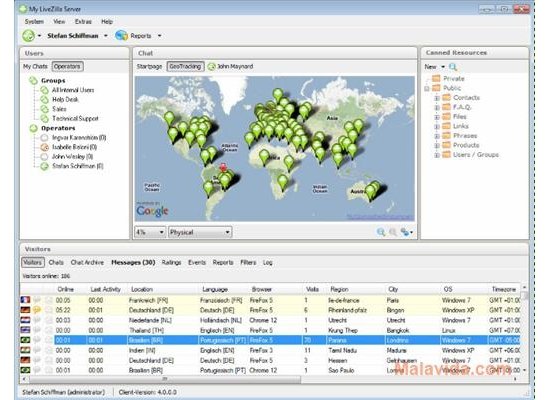Click the Thailand flag icon in the Bangkok row

pyautogui.click(x=25, y=330)
